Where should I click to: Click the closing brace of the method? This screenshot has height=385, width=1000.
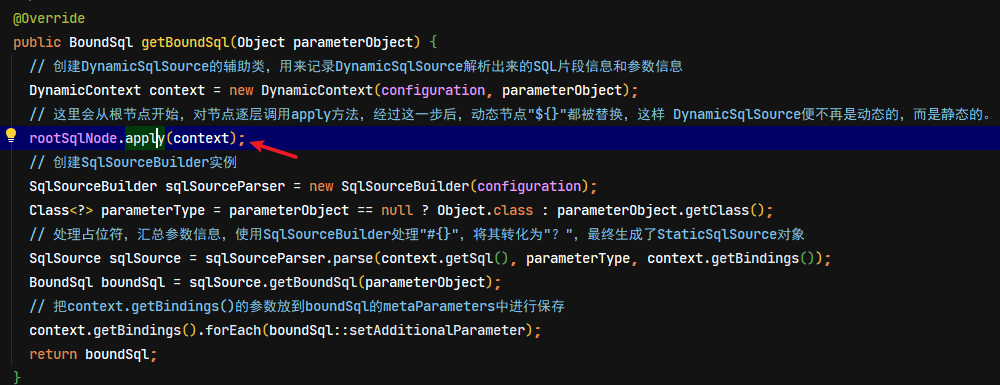coord(17,378)
